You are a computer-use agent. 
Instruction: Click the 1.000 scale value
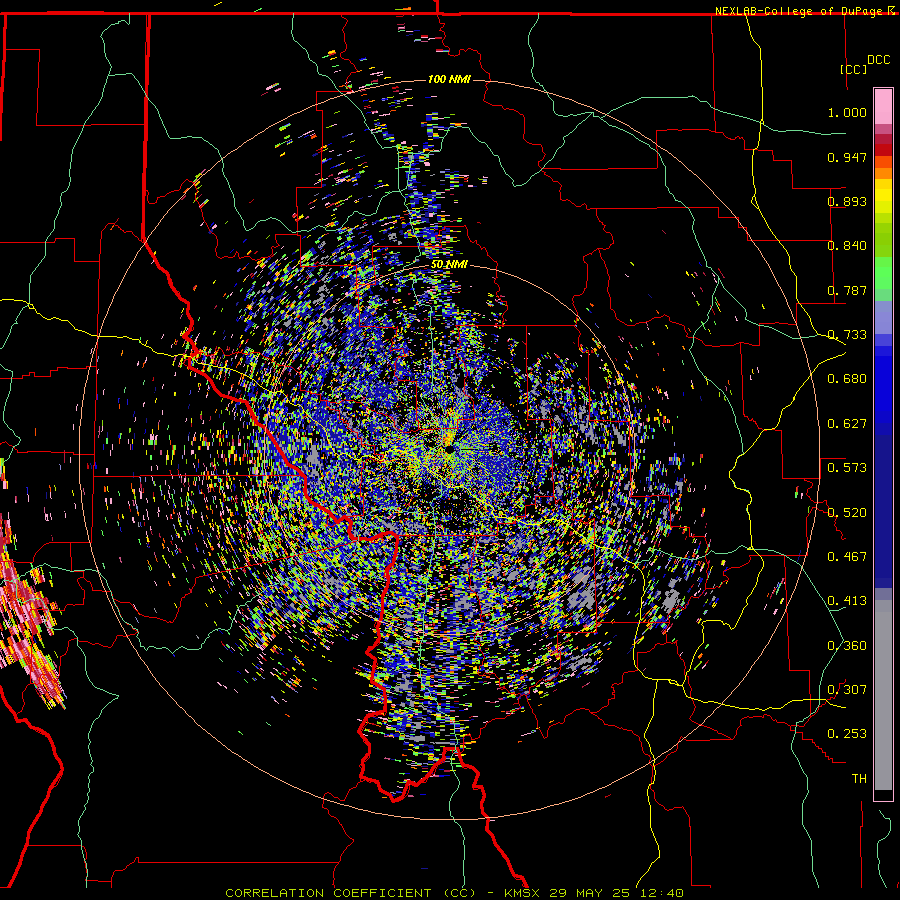point(847,112)
